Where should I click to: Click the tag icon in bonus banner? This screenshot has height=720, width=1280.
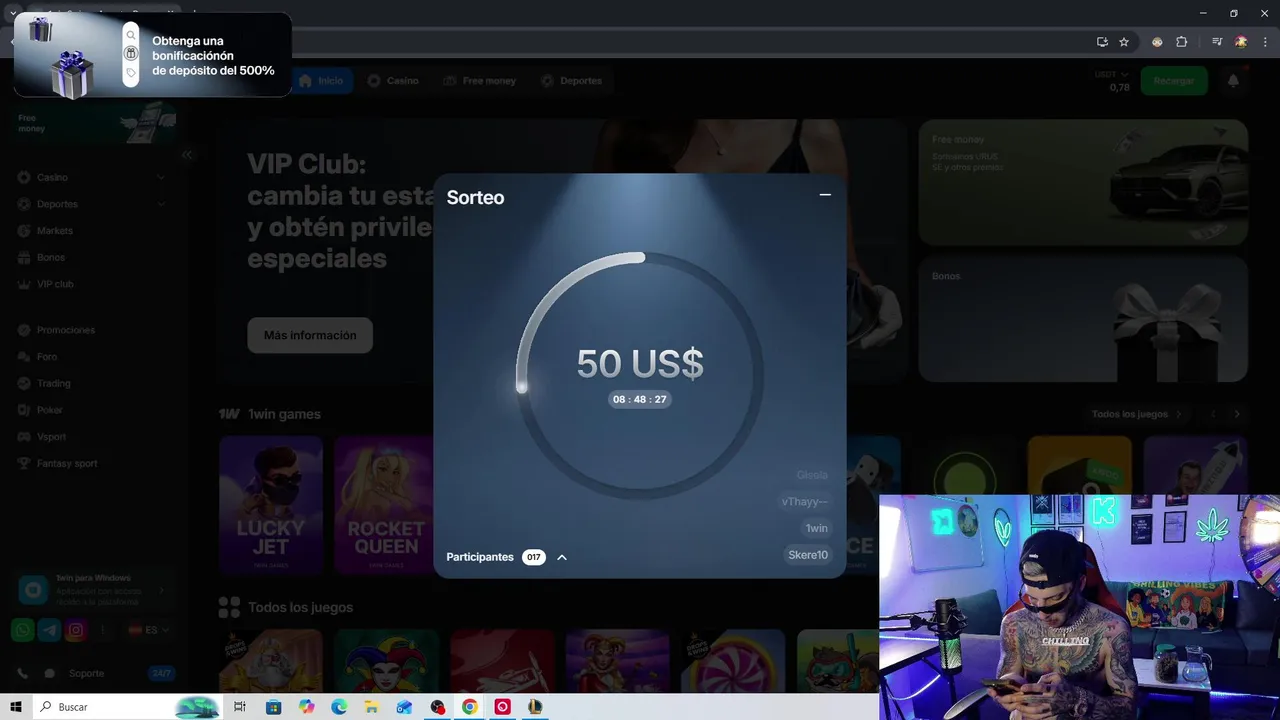pos(131,73)
